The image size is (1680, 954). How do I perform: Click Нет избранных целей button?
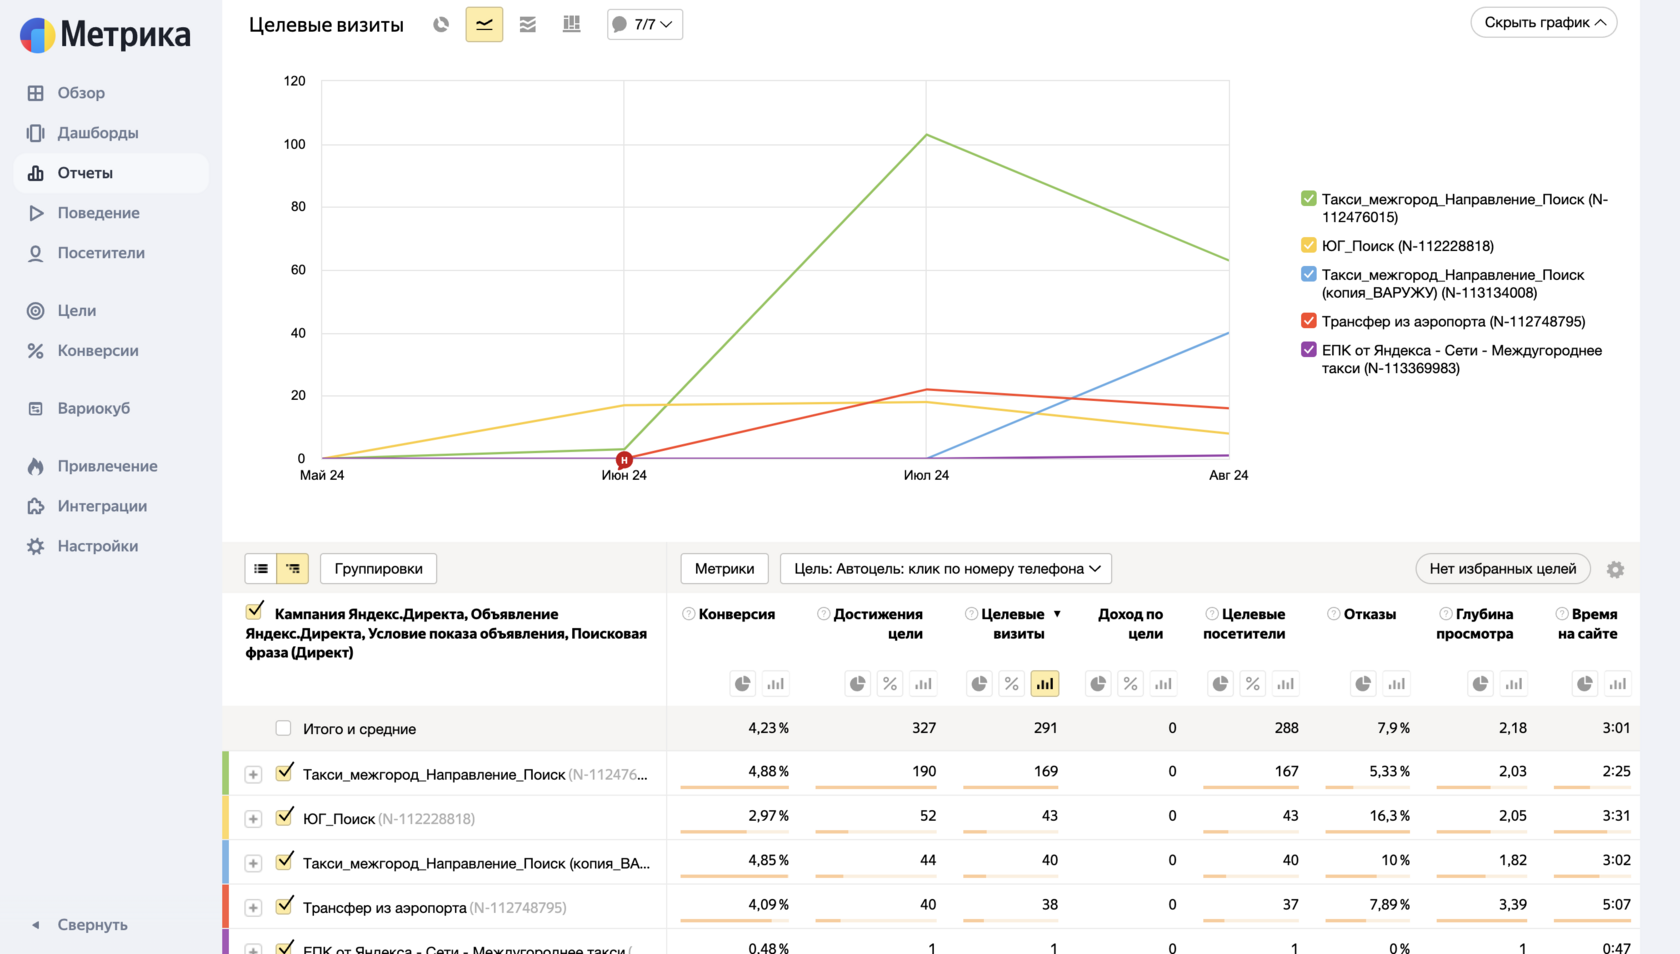coord(1503,569)
